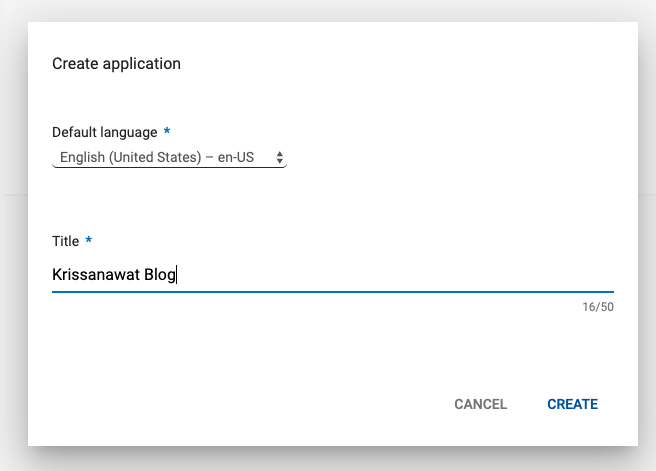The width and height of the screenshot is (656, 471).
Task: Click the 'Default language' field label
Action: [x=104, y=132]
